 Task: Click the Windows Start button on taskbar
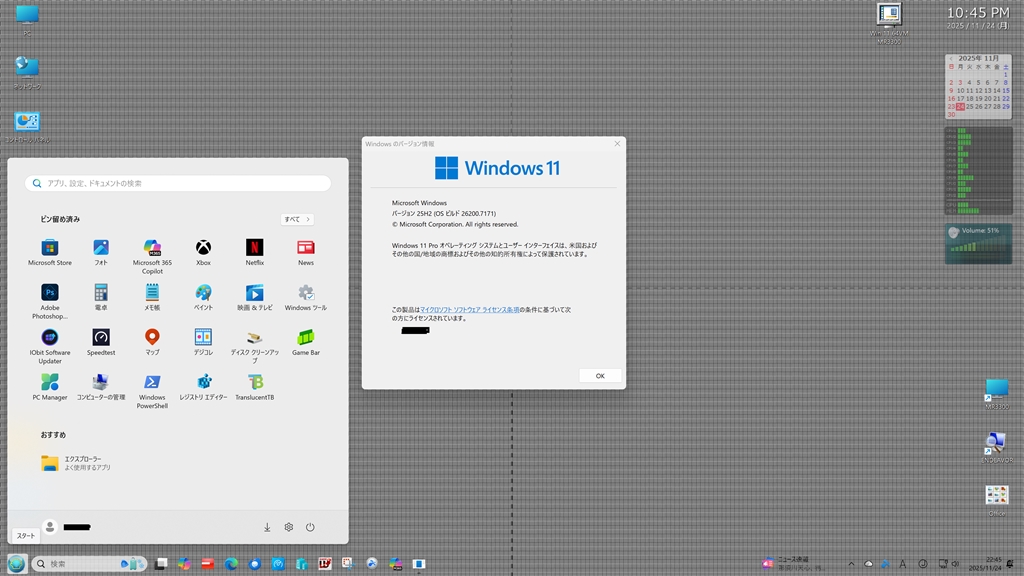point(17,563)
